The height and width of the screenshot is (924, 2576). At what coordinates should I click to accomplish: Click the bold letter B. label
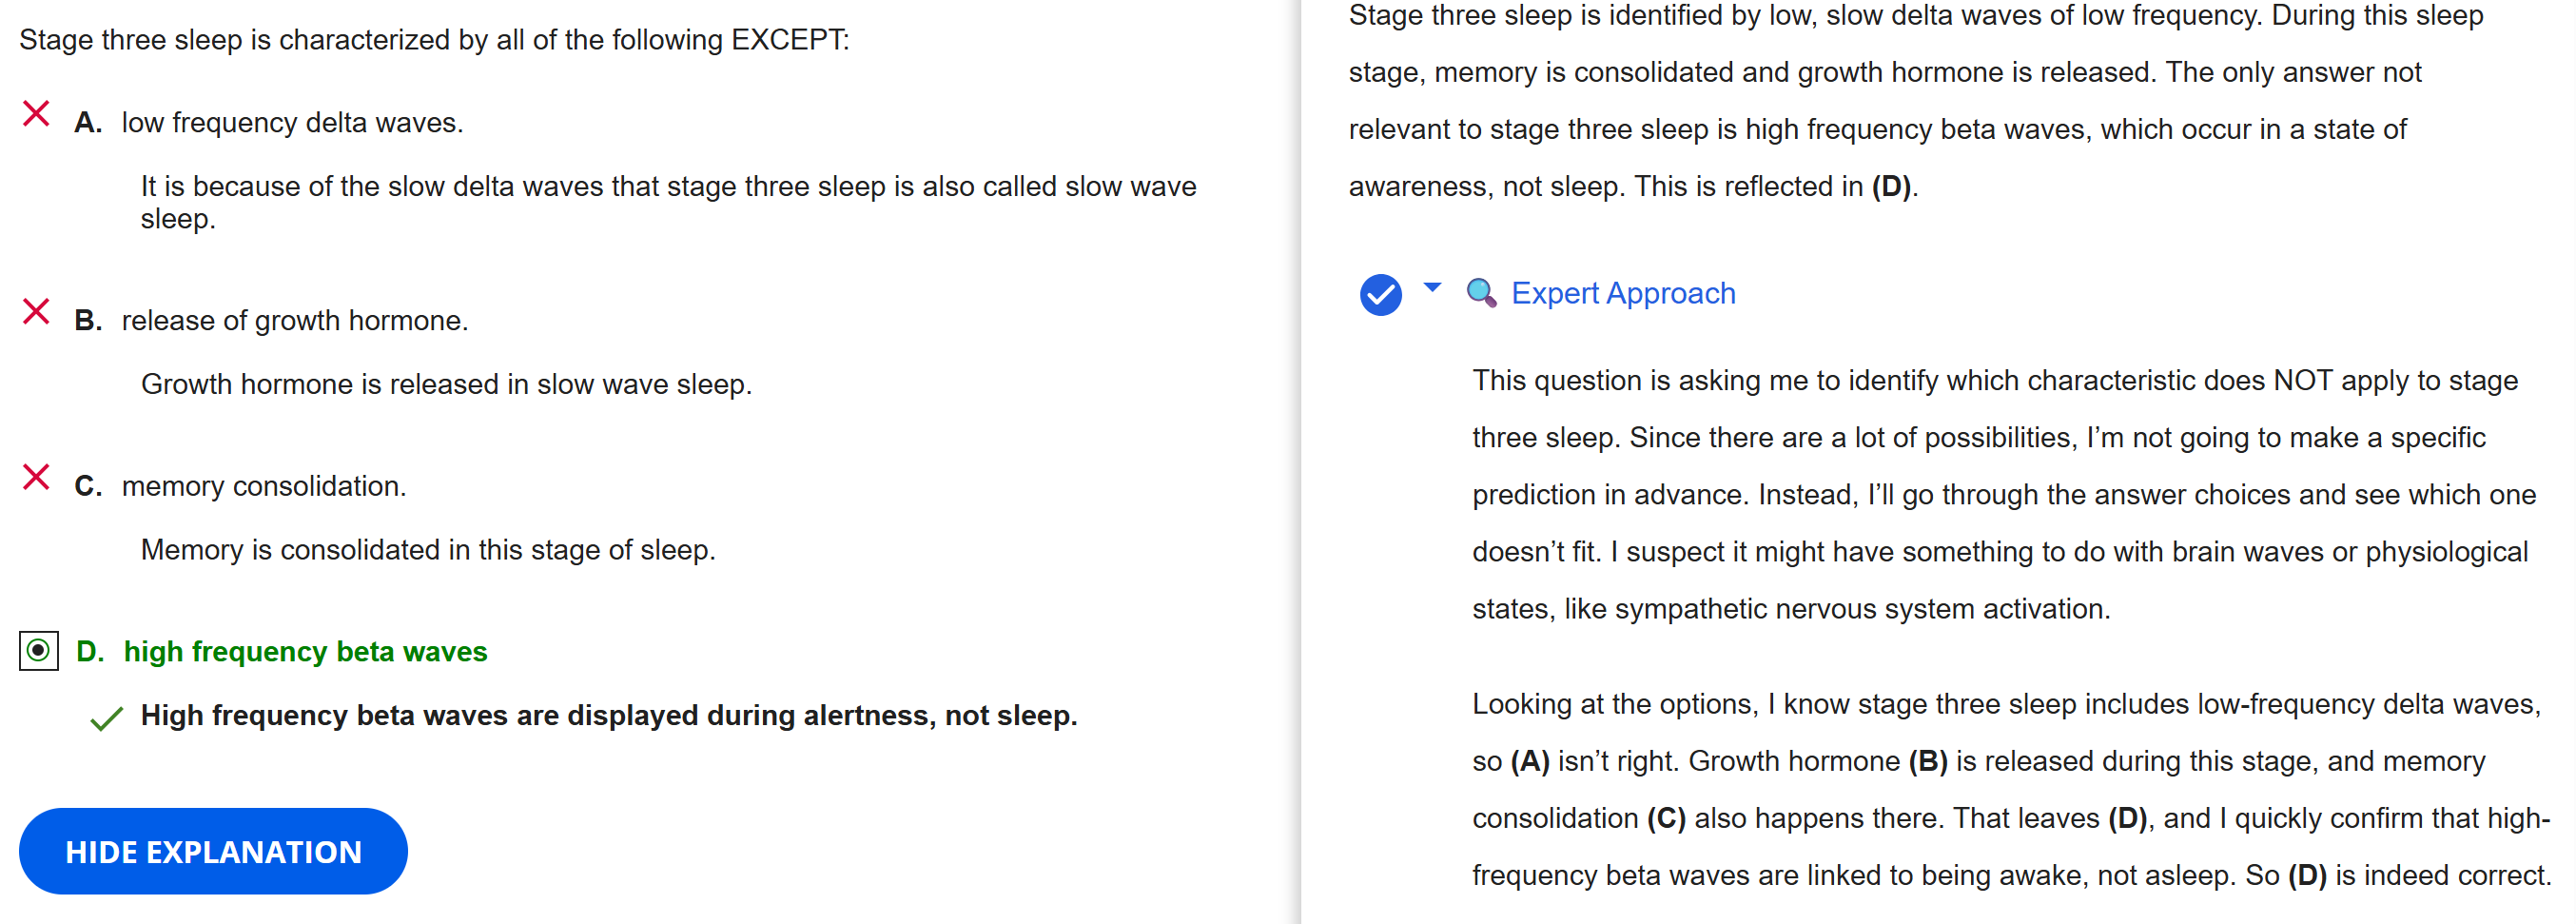point(88,321)
